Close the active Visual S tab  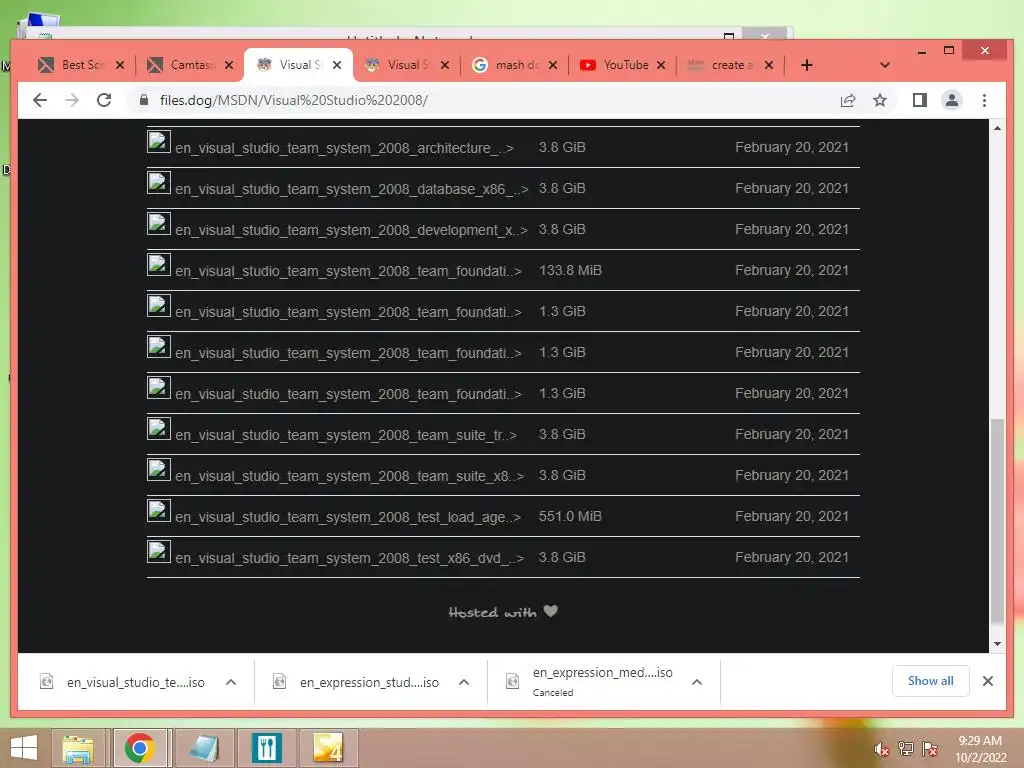337,65
